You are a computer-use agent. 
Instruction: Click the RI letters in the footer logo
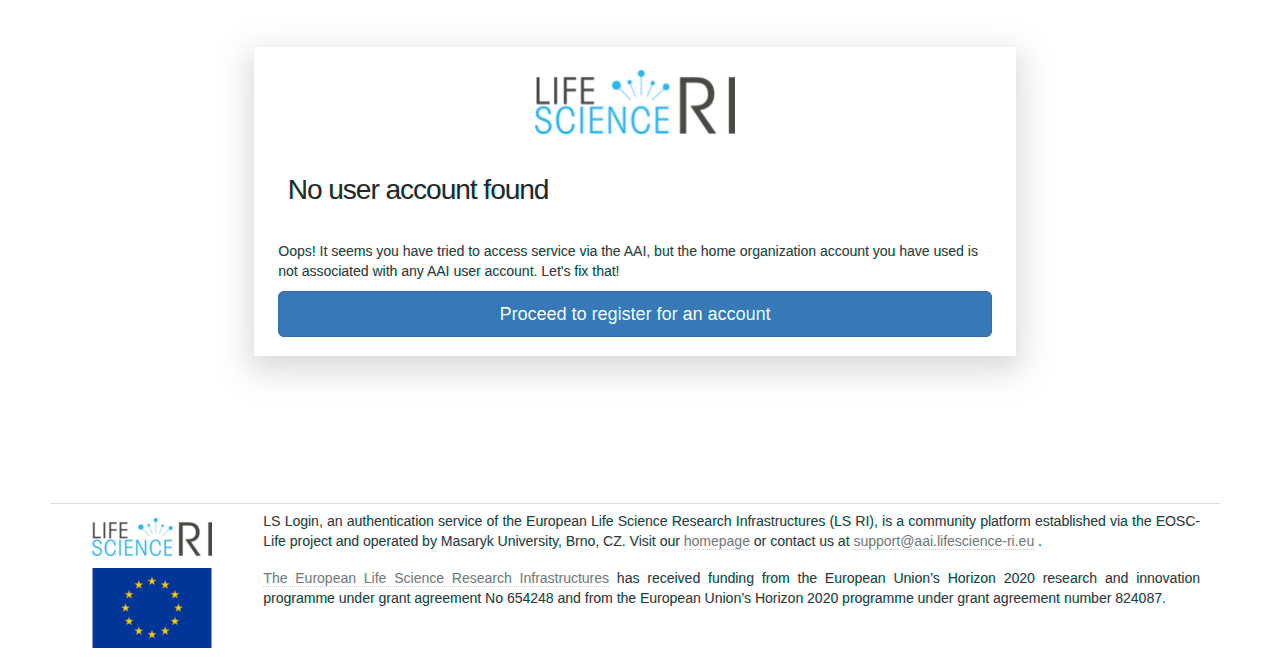[x=195, y=540]
